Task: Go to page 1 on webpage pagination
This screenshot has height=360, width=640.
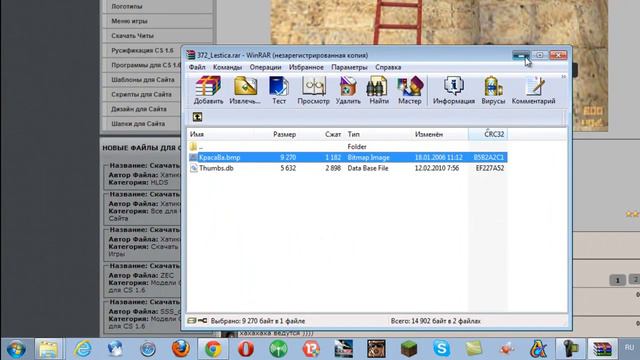Action: (617, 280)
